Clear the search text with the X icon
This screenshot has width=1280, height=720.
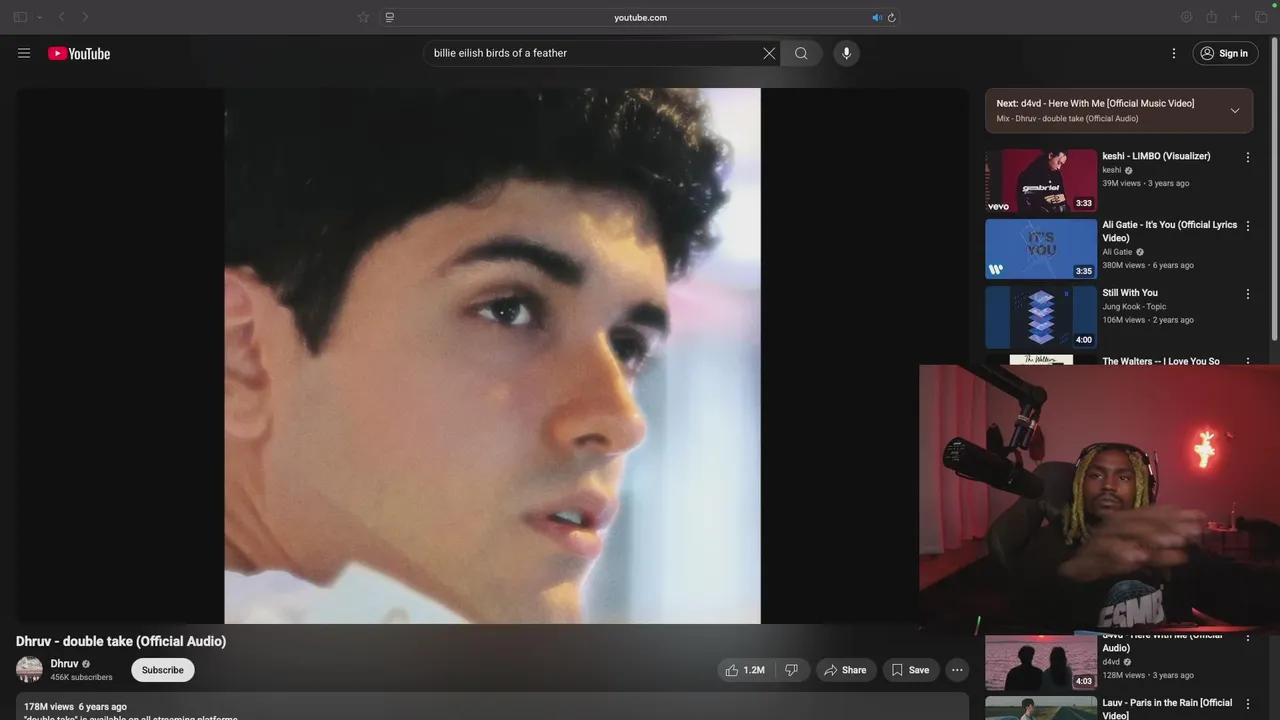pyautogui.click(x=769, y=53)
